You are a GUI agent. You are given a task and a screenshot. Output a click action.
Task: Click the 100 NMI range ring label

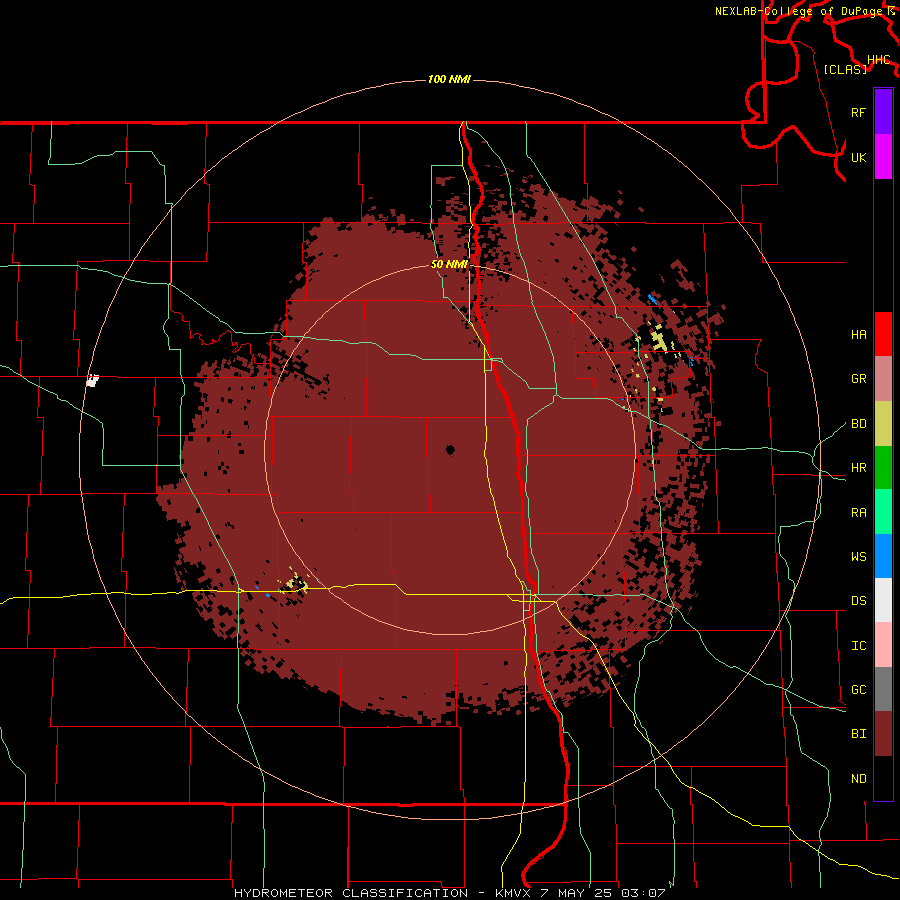[x=449, y=79]
